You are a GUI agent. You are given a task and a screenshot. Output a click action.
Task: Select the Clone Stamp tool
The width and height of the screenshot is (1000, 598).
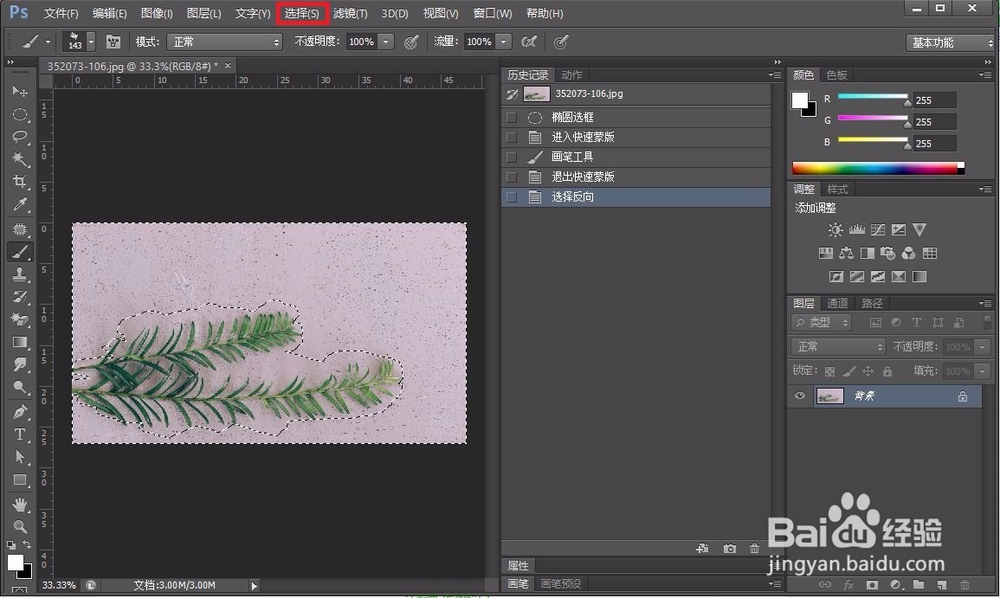[20, 274]
